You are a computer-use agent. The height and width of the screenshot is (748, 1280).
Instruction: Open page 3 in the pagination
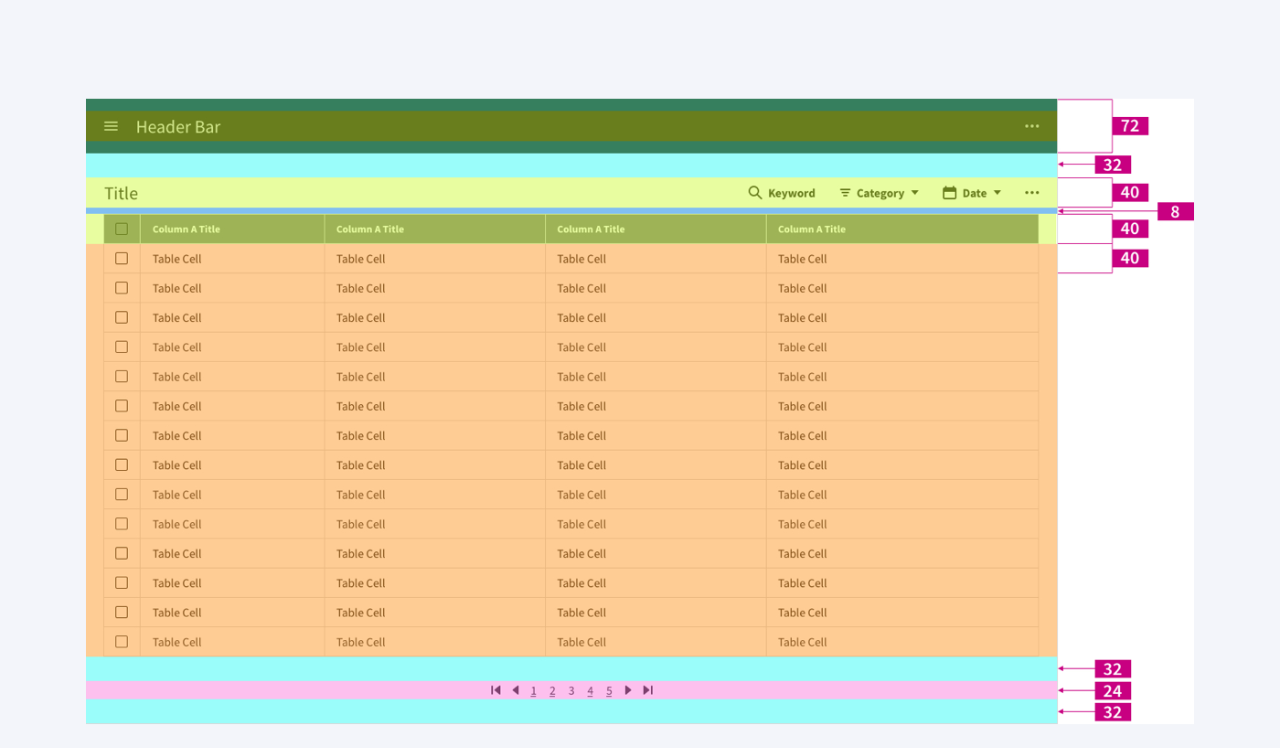tap(571, 691)
